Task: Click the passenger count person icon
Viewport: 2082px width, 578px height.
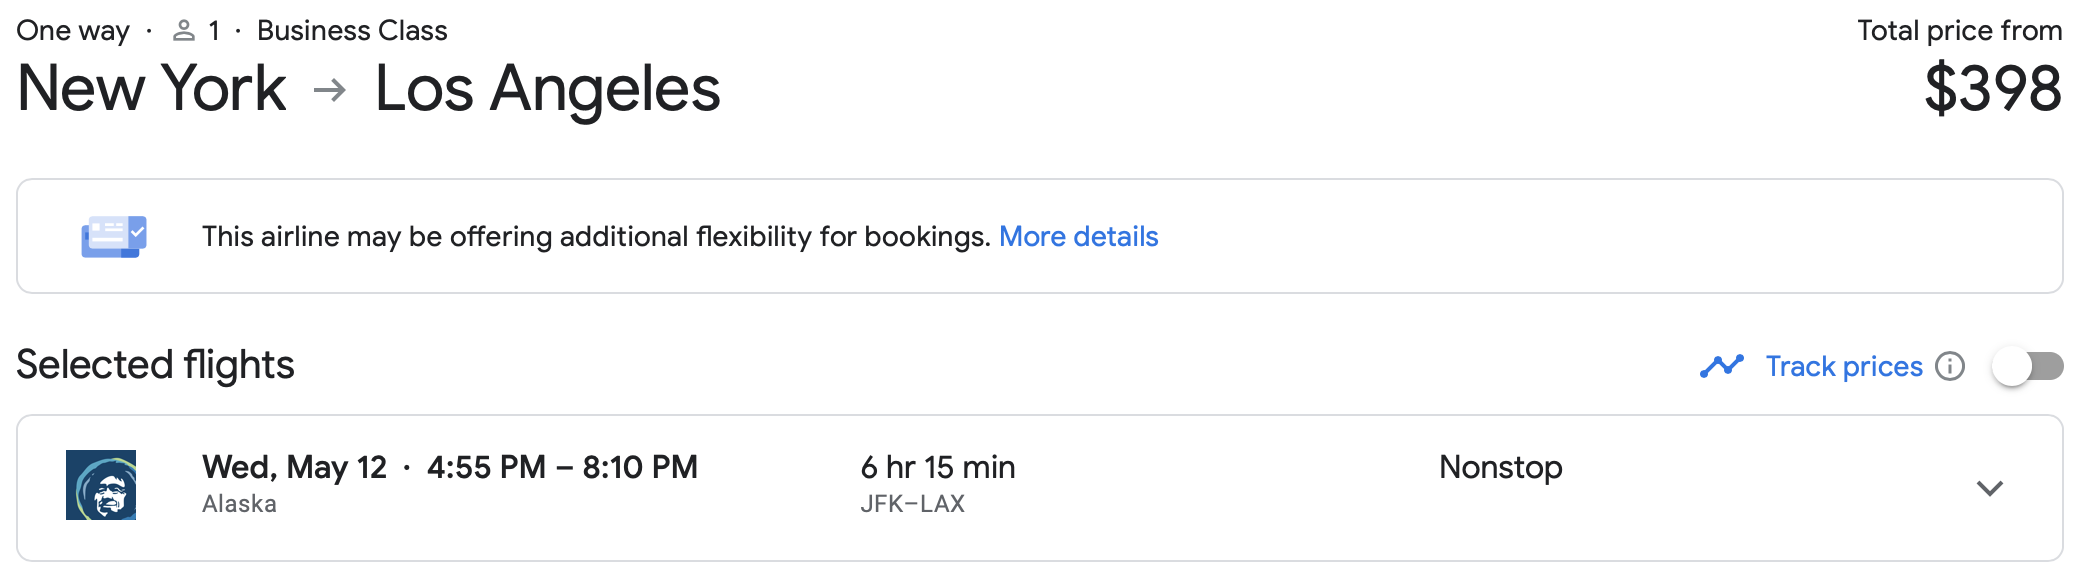Action: tap(183, 31)
